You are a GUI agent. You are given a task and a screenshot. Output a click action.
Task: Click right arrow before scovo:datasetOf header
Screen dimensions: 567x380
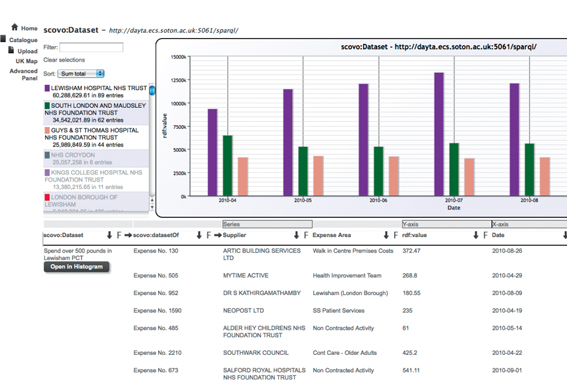click(128, 235)
